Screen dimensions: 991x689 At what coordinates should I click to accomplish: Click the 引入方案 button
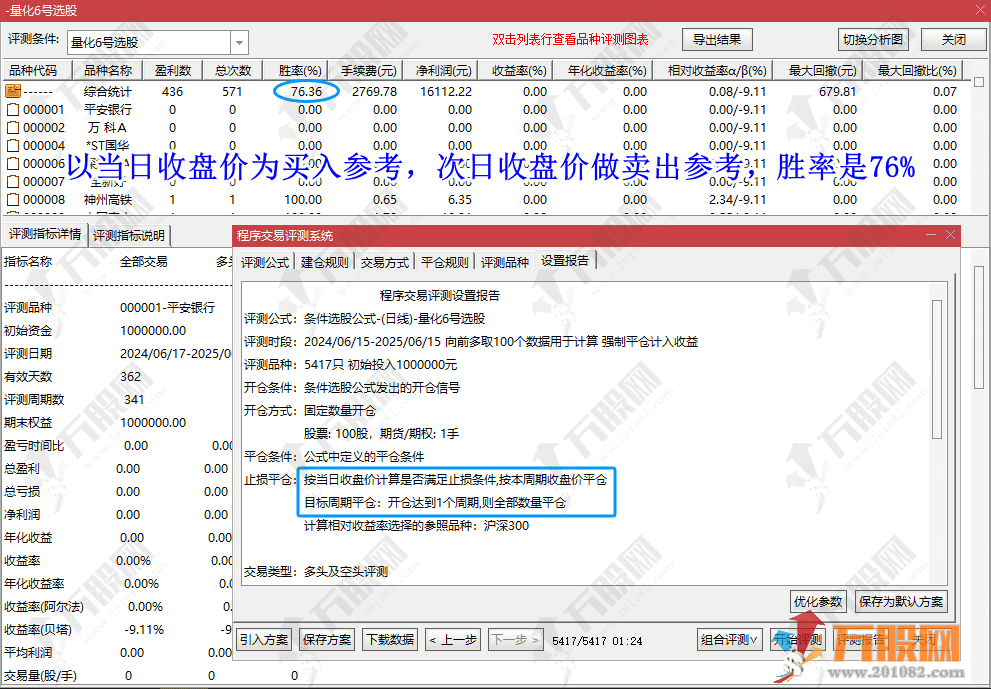pyautogui.click(x=264, y=640)
